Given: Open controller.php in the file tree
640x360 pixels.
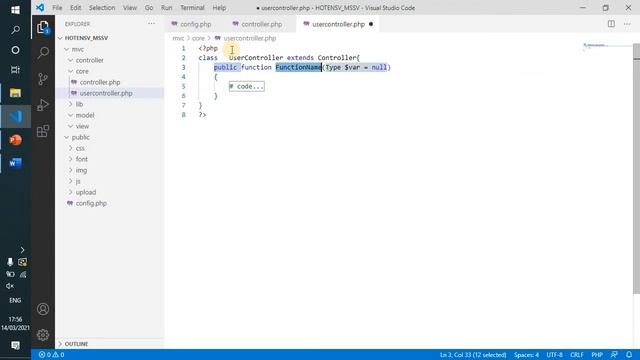Looking at the screenshot, I should (100, 82).
